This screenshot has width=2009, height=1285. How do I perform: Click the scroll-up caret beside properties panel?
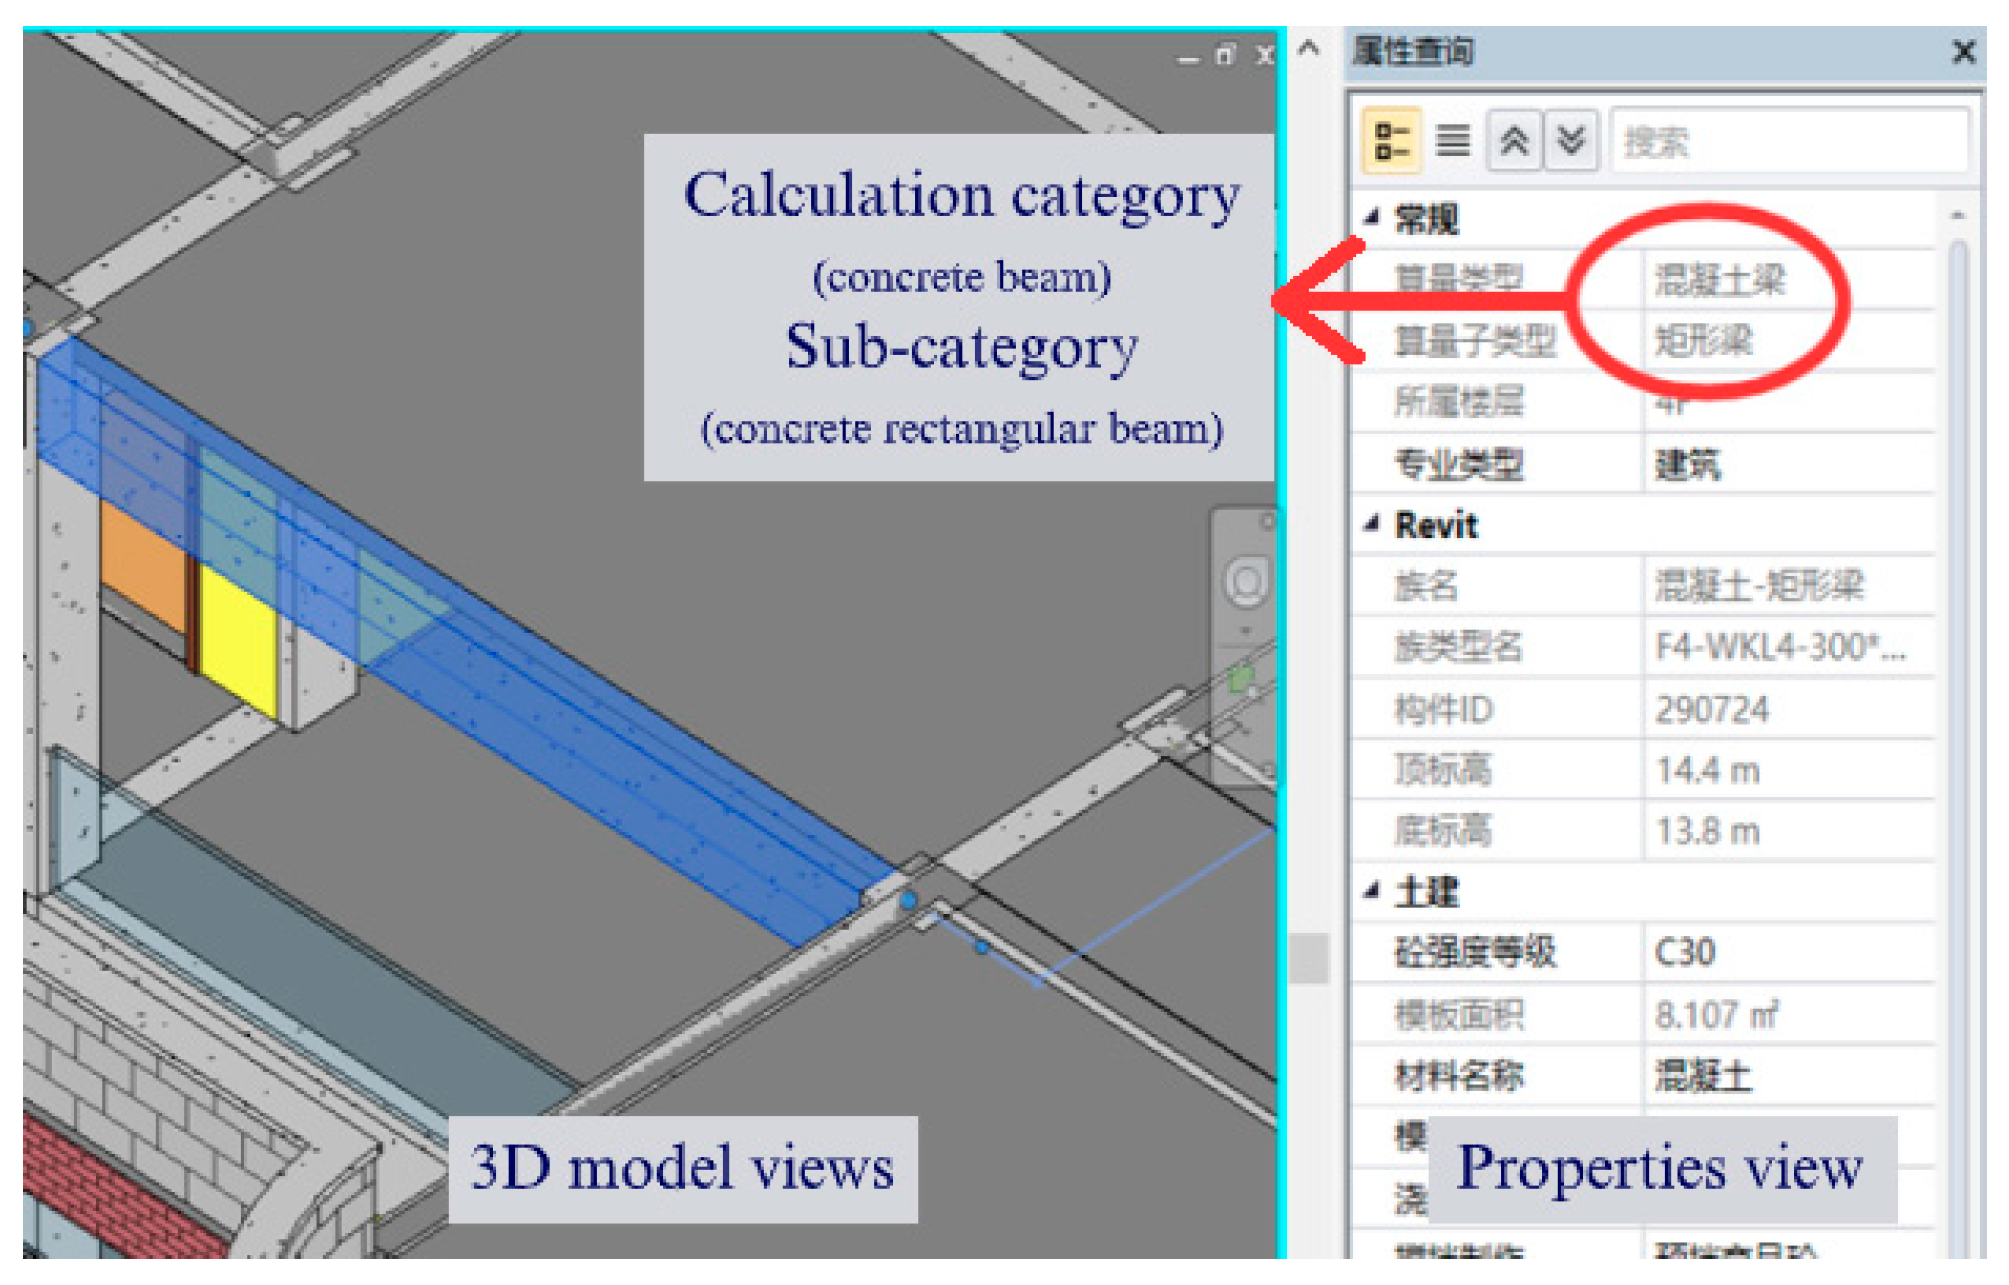[1308, 48]
